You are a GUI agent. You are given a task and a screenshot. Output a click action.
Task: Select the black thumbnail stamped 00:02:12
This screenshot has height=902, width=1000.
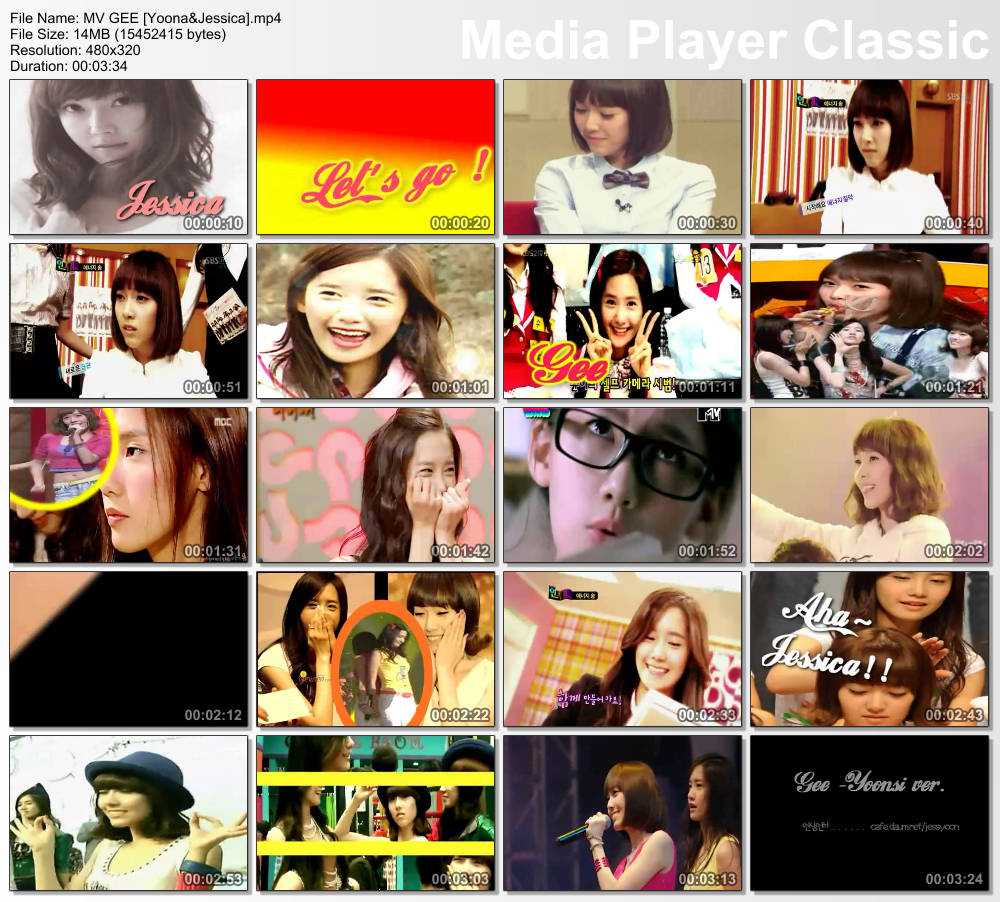click(x=129, y=649)
